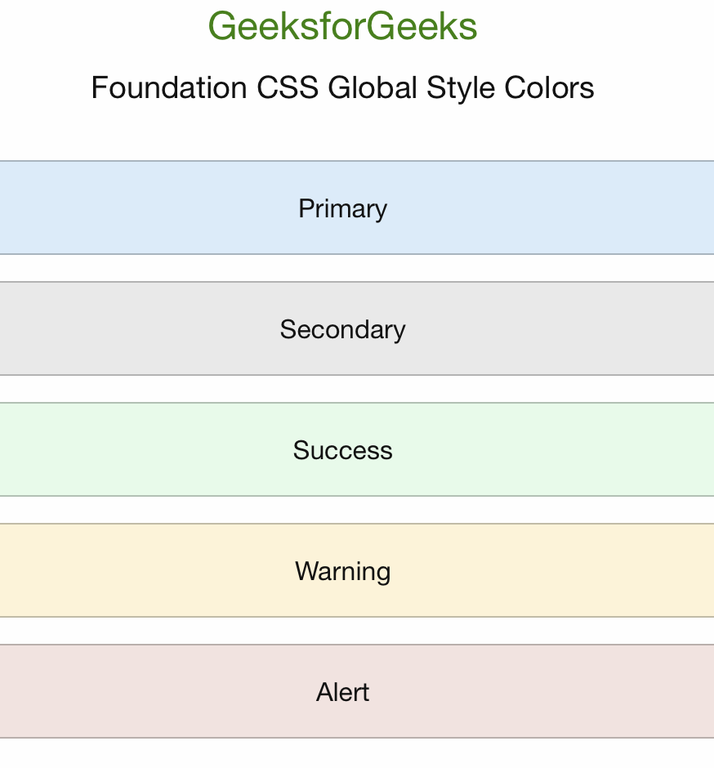This screenshot has height=768, width=714.
Task: Click the white gap between Primary and Secondary
Action: (x=342, y=268)
